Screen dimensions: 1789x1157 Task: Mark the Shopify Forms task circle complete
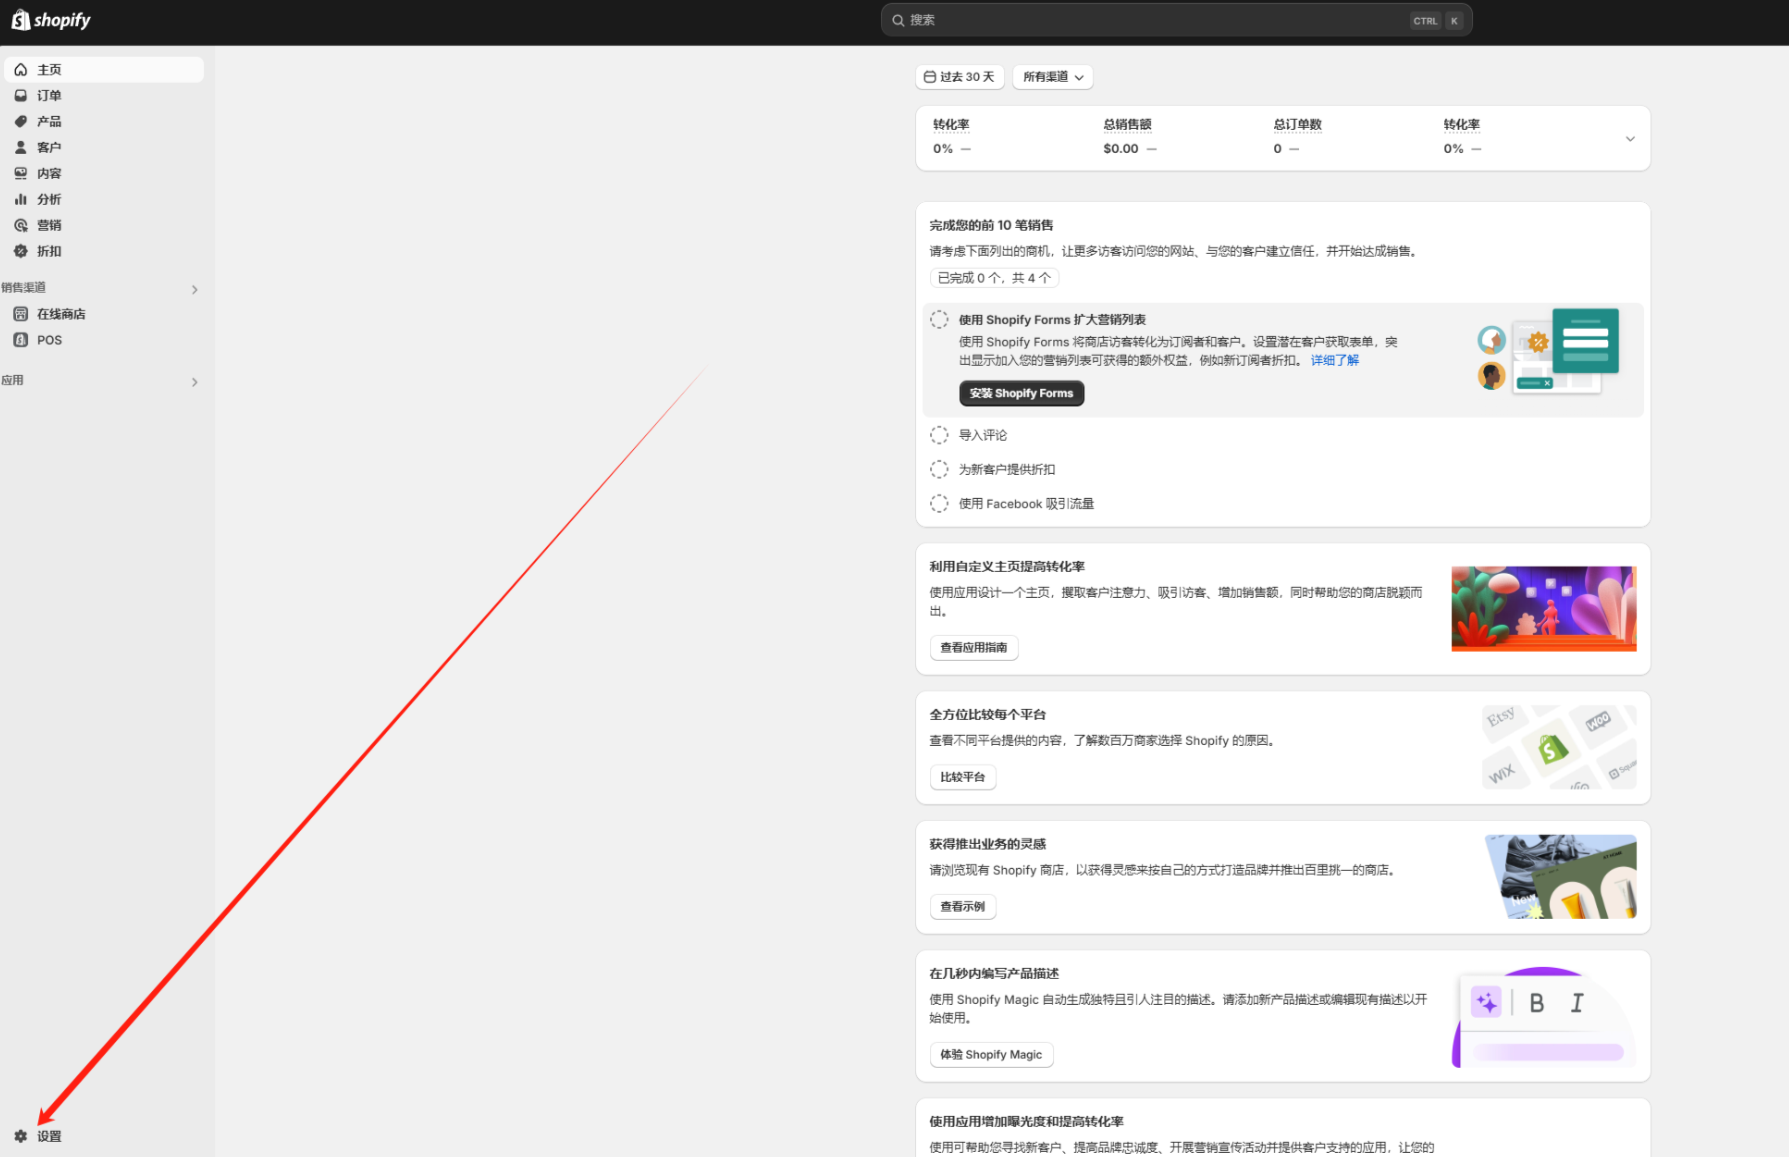click(x=939, y=320)
